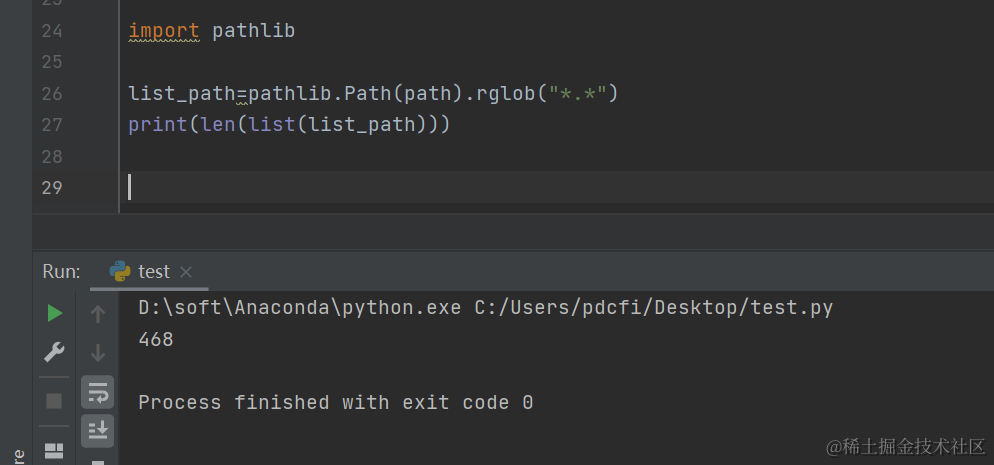
Task: Click the restore layout icon
Action: 55,451
